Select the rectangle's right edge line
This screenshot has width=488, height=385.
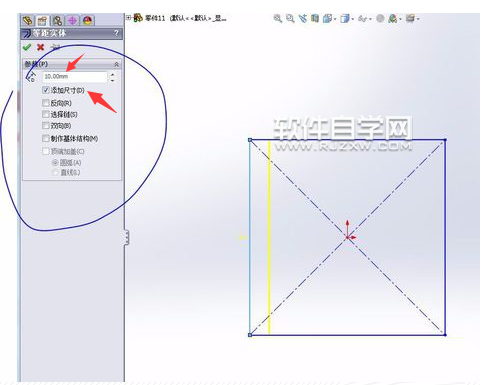click(445, 237)
